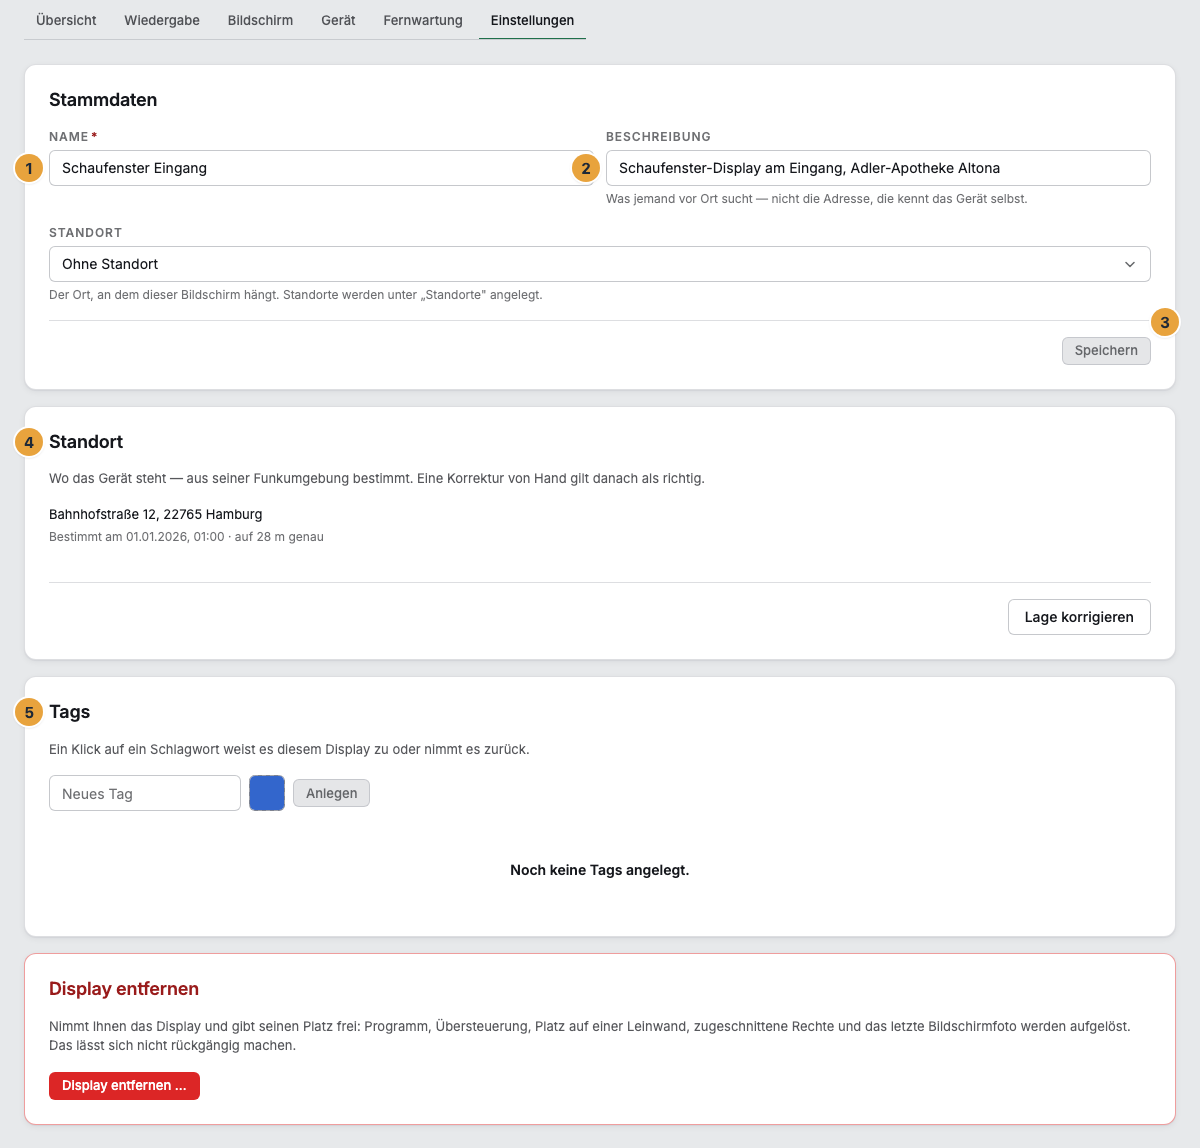
Task: Switch to the Wiedergabe tab
Action: click(x=162, y=20)
